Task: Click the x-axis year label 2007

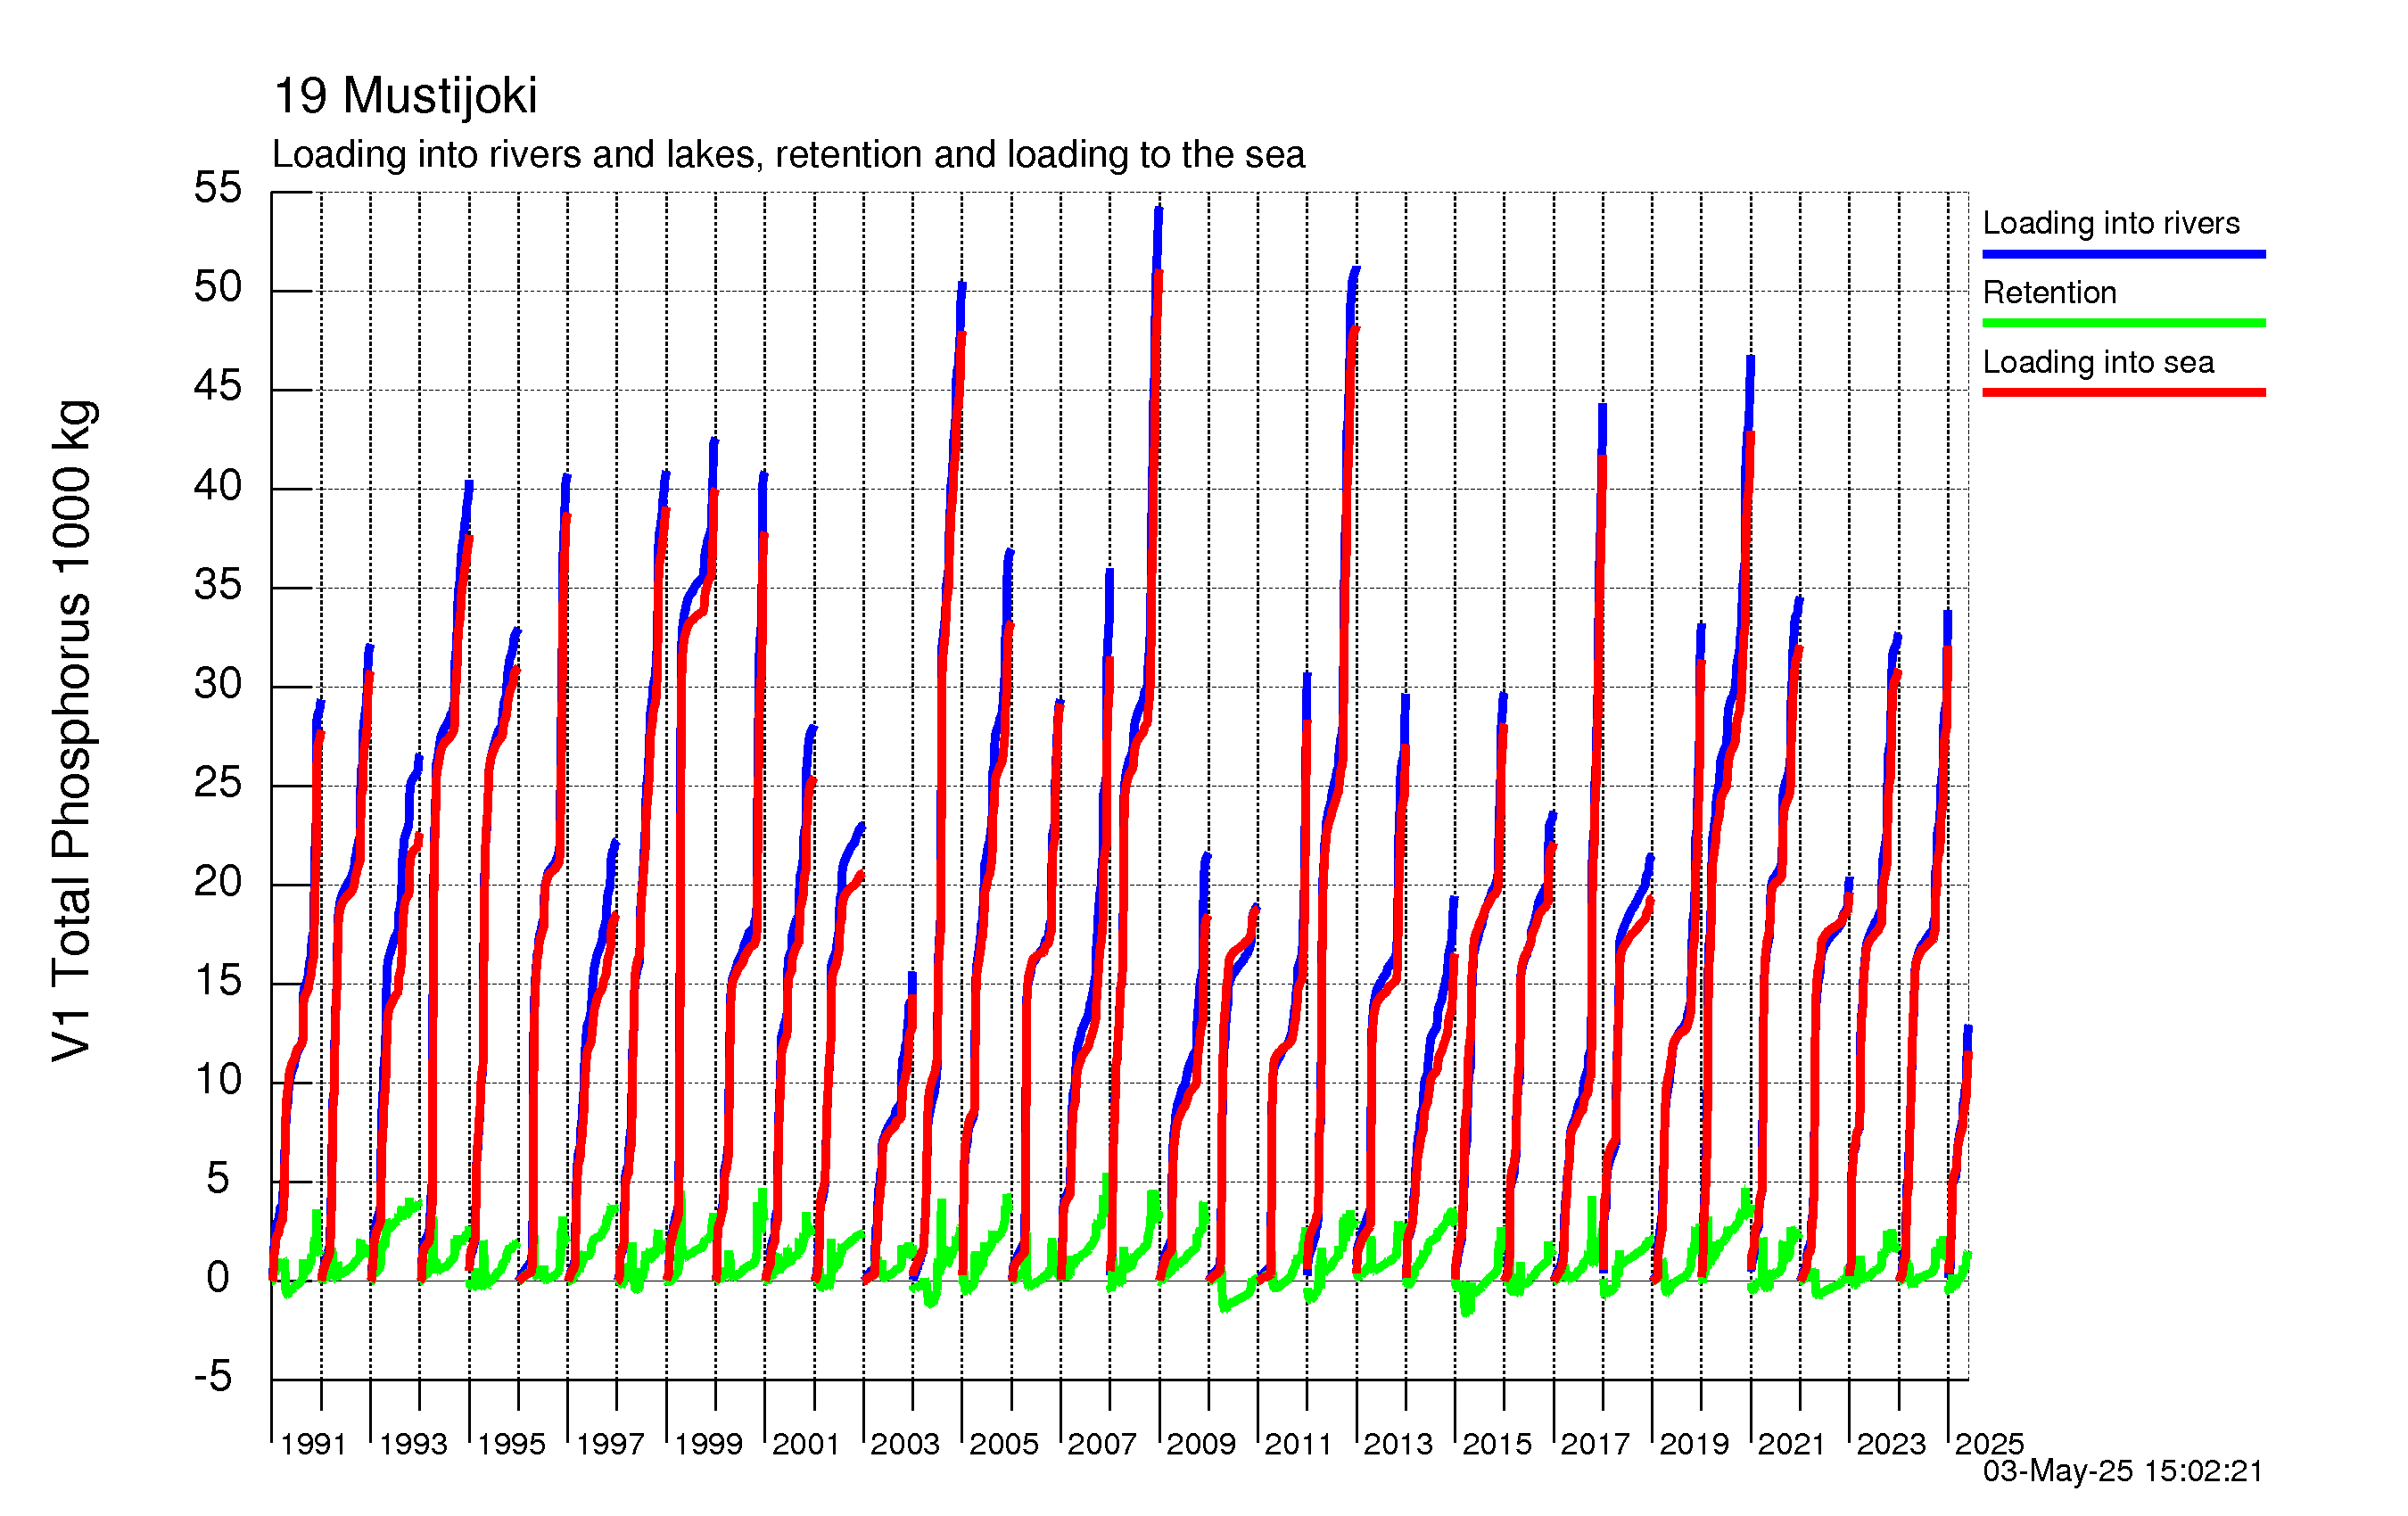Action: click(1102, 1445)
